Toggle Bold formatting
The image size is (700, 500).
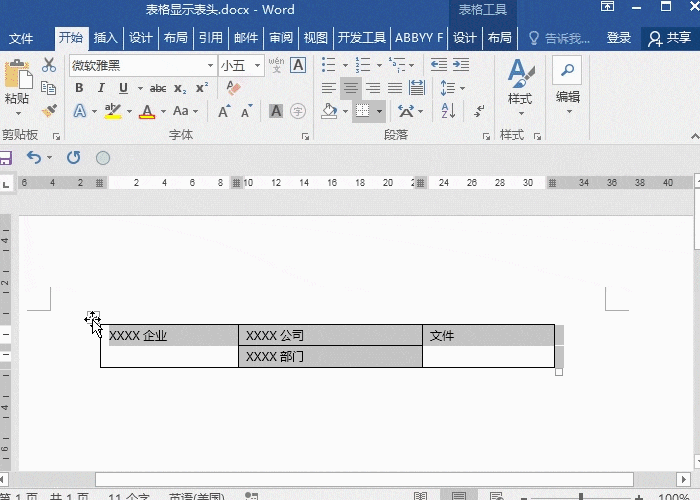pyautogui.click(x=79, y=88)
